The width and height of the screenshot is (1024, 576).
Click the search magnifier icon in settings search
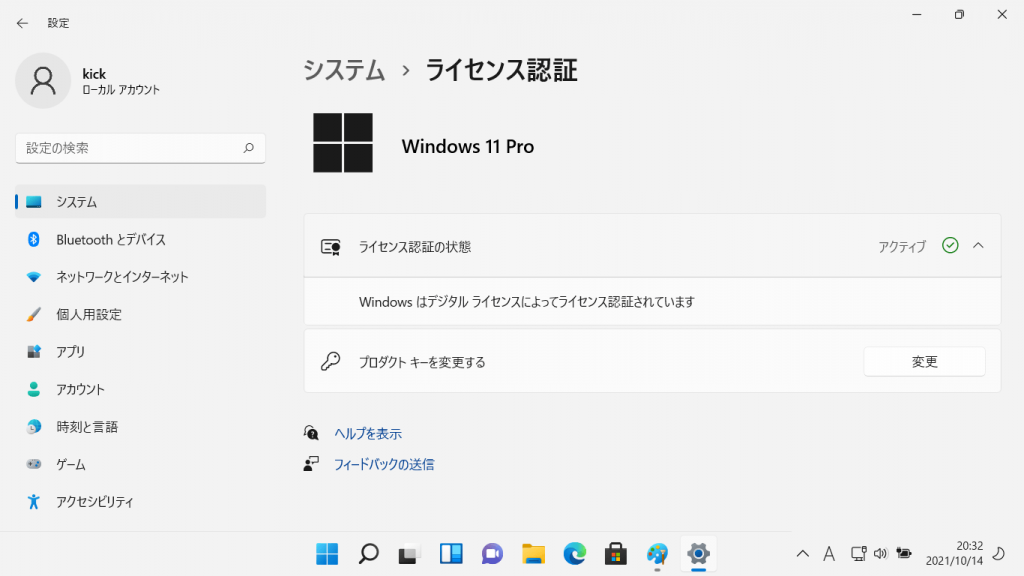(249, 148)
